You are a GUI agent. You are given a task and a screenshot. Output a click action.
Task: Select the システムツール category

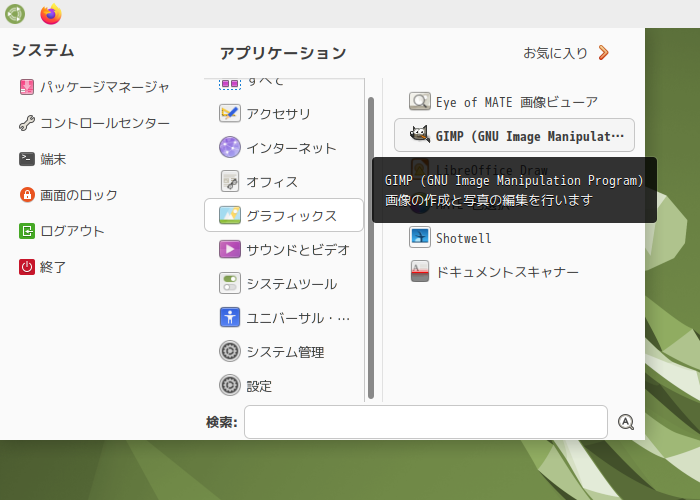coord(284,283)
